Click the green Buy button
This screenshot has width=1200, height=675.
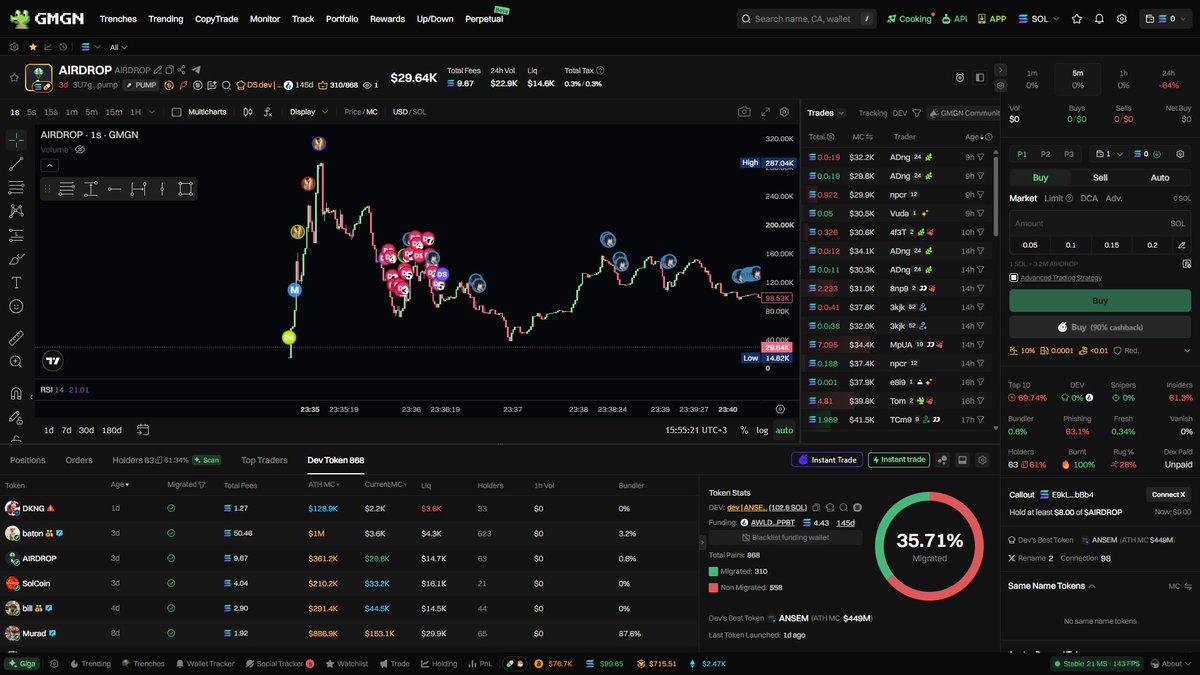coord(1100,300)
